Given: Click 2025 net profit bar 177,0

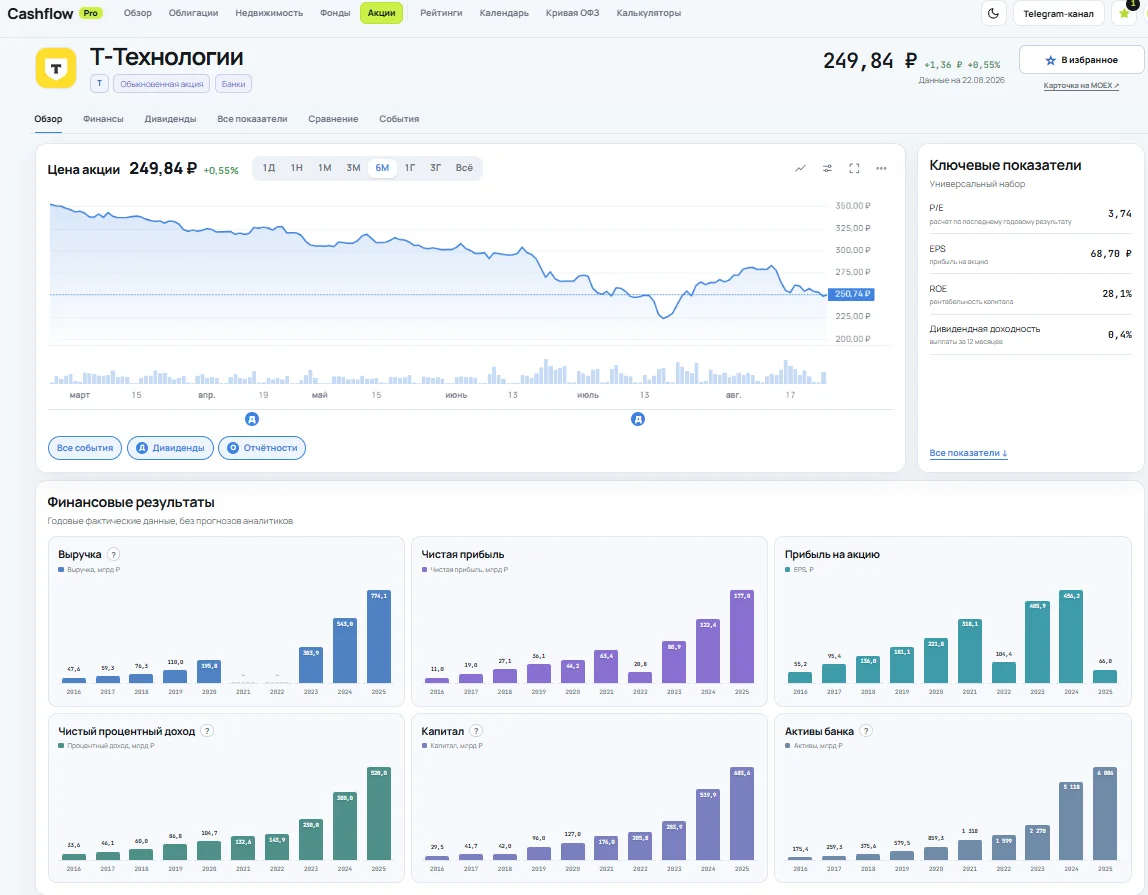Looking at the screenshot, I should click(742, 636).
